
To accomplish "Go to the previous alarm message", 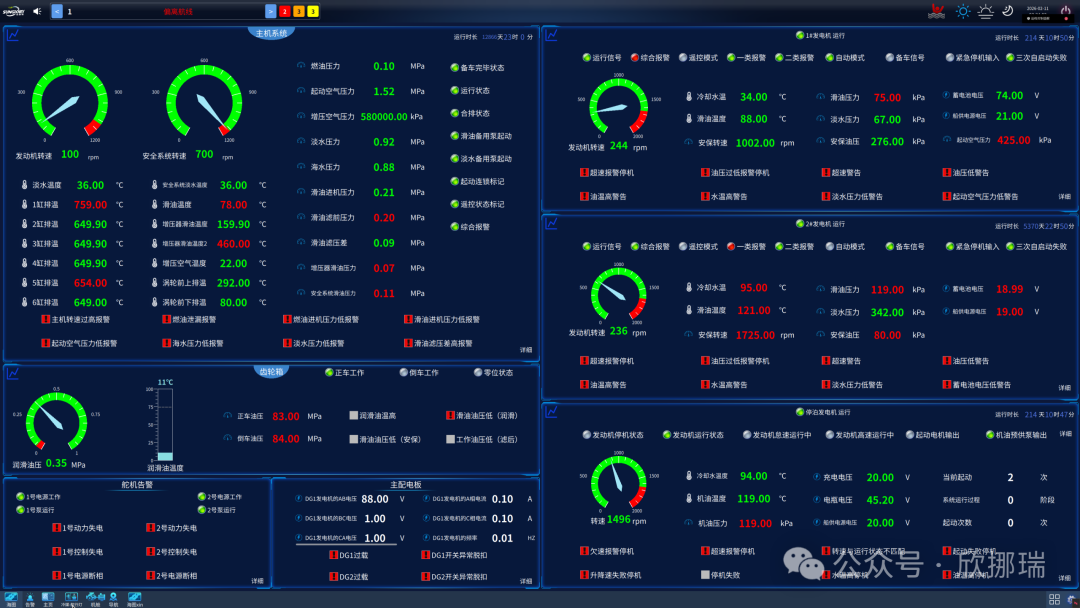I will [x=57, y=11].
